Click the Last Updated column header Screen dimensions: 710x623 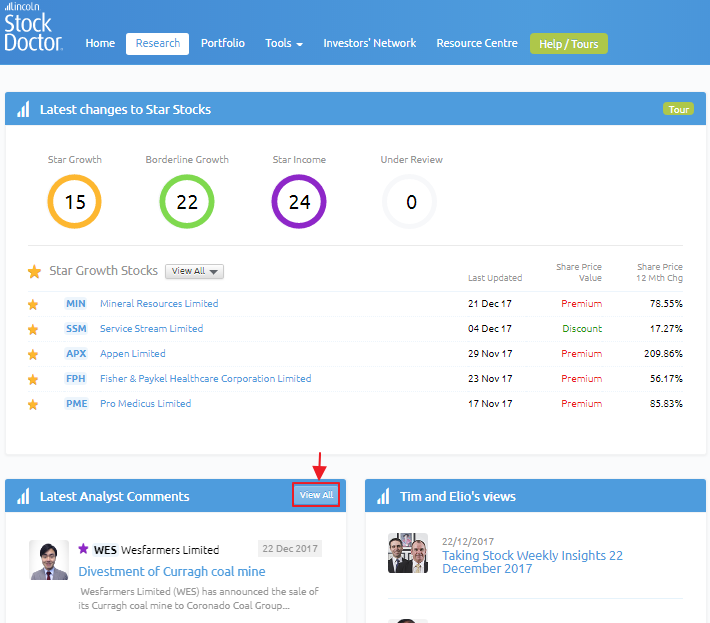[495, 278]
